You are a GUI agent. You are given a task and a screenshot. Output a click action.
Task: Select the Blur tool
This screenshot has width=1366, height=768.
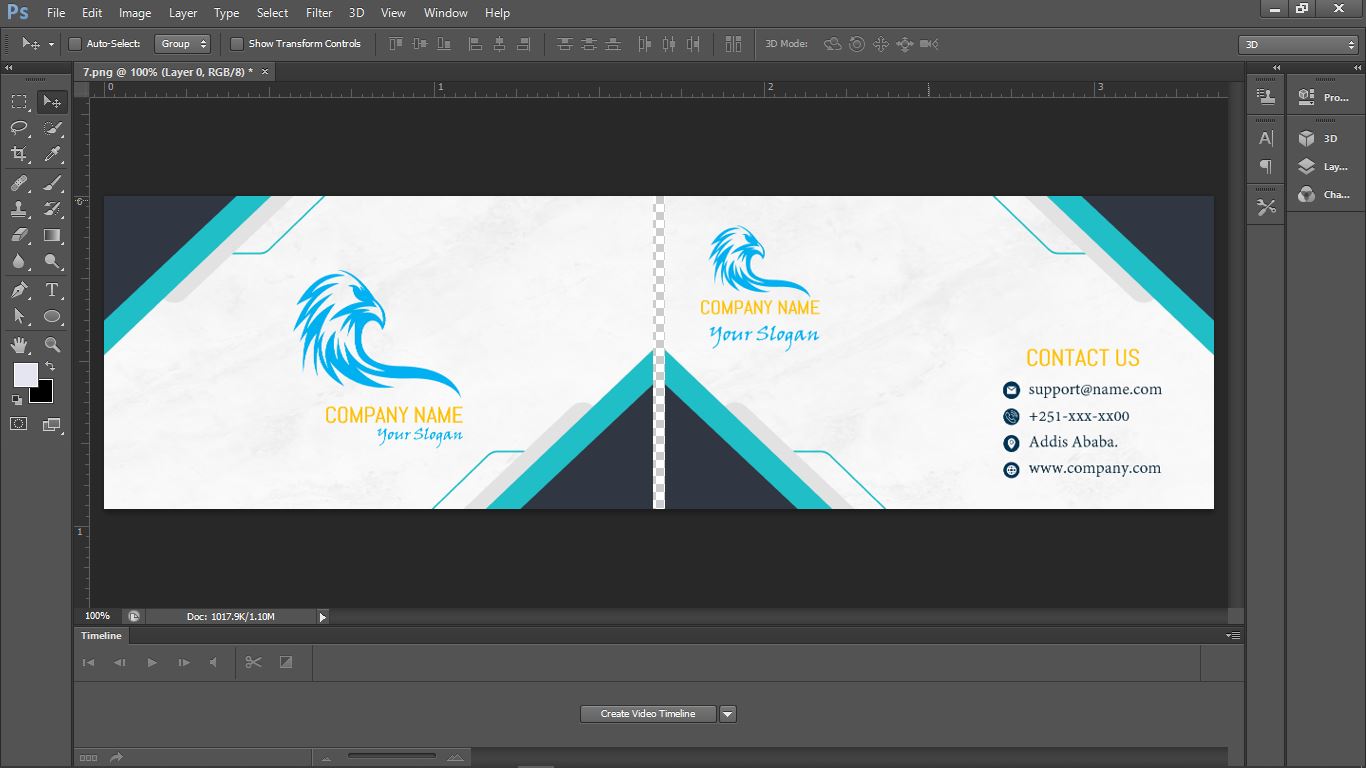coord(19,262)
